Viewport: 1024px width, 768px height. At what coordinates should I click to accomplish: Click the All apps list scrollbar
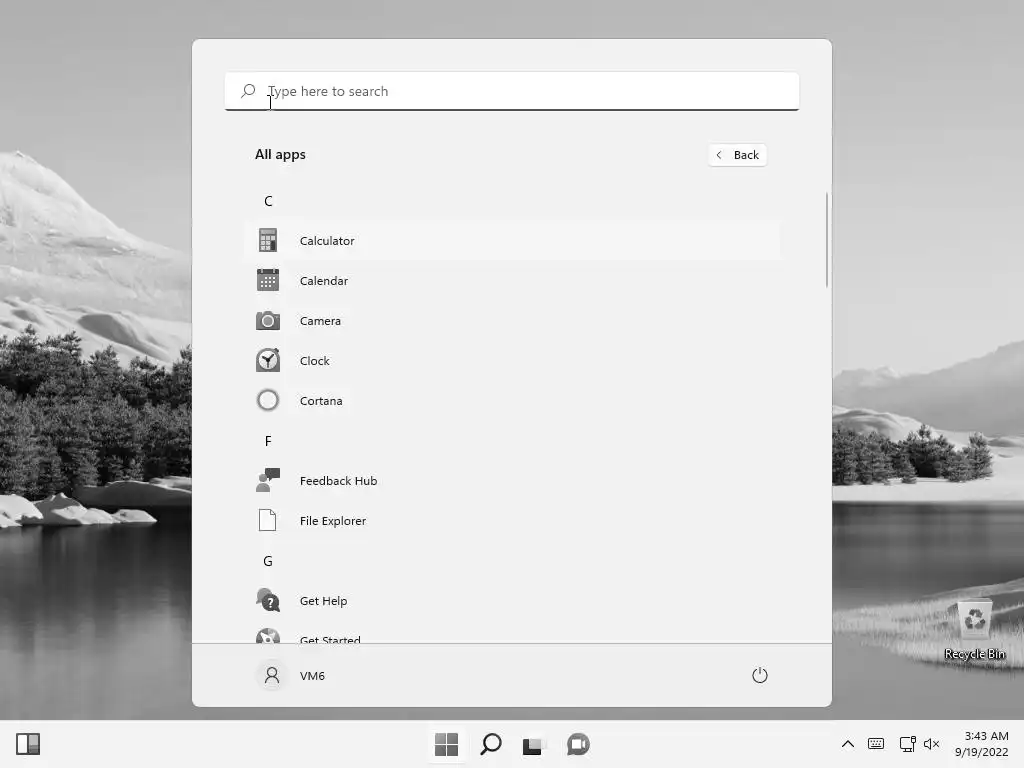click(827, 240)
